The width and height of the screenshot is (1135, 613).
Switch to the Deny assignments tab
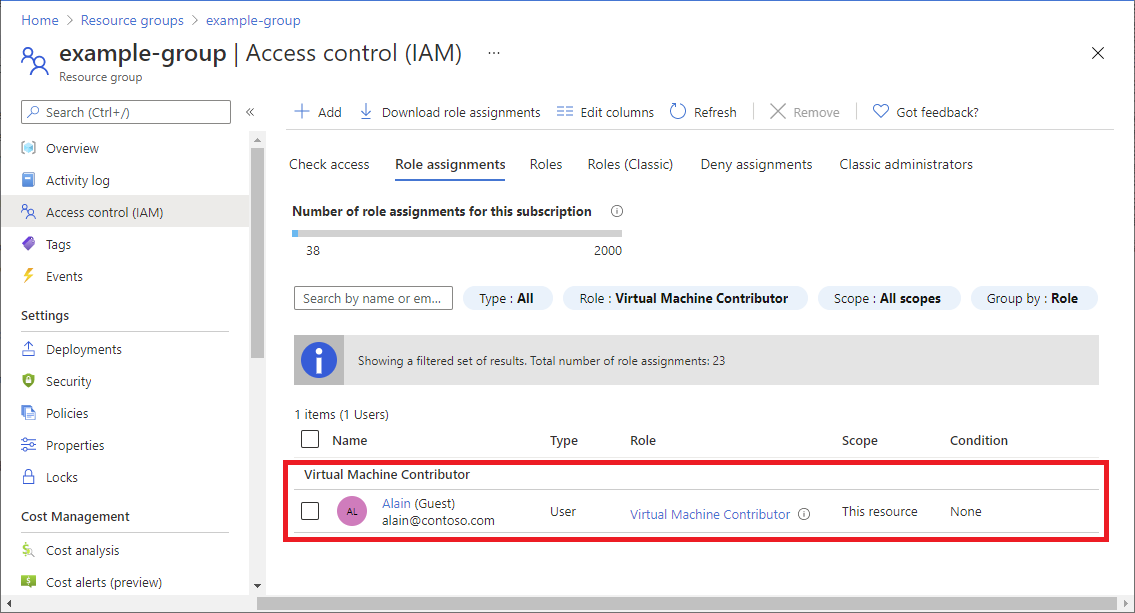click(x=756, y=164)
